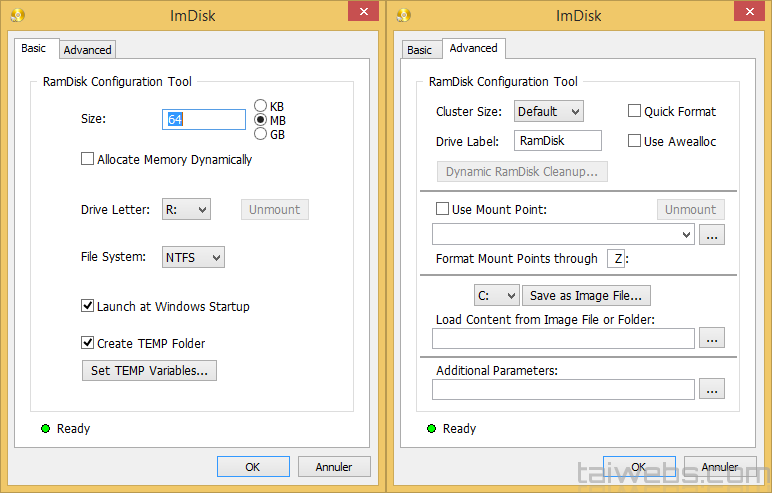Screen dimensions: 772x493
Task: Click Save as Image File button
Action: [x=586, y=296]
